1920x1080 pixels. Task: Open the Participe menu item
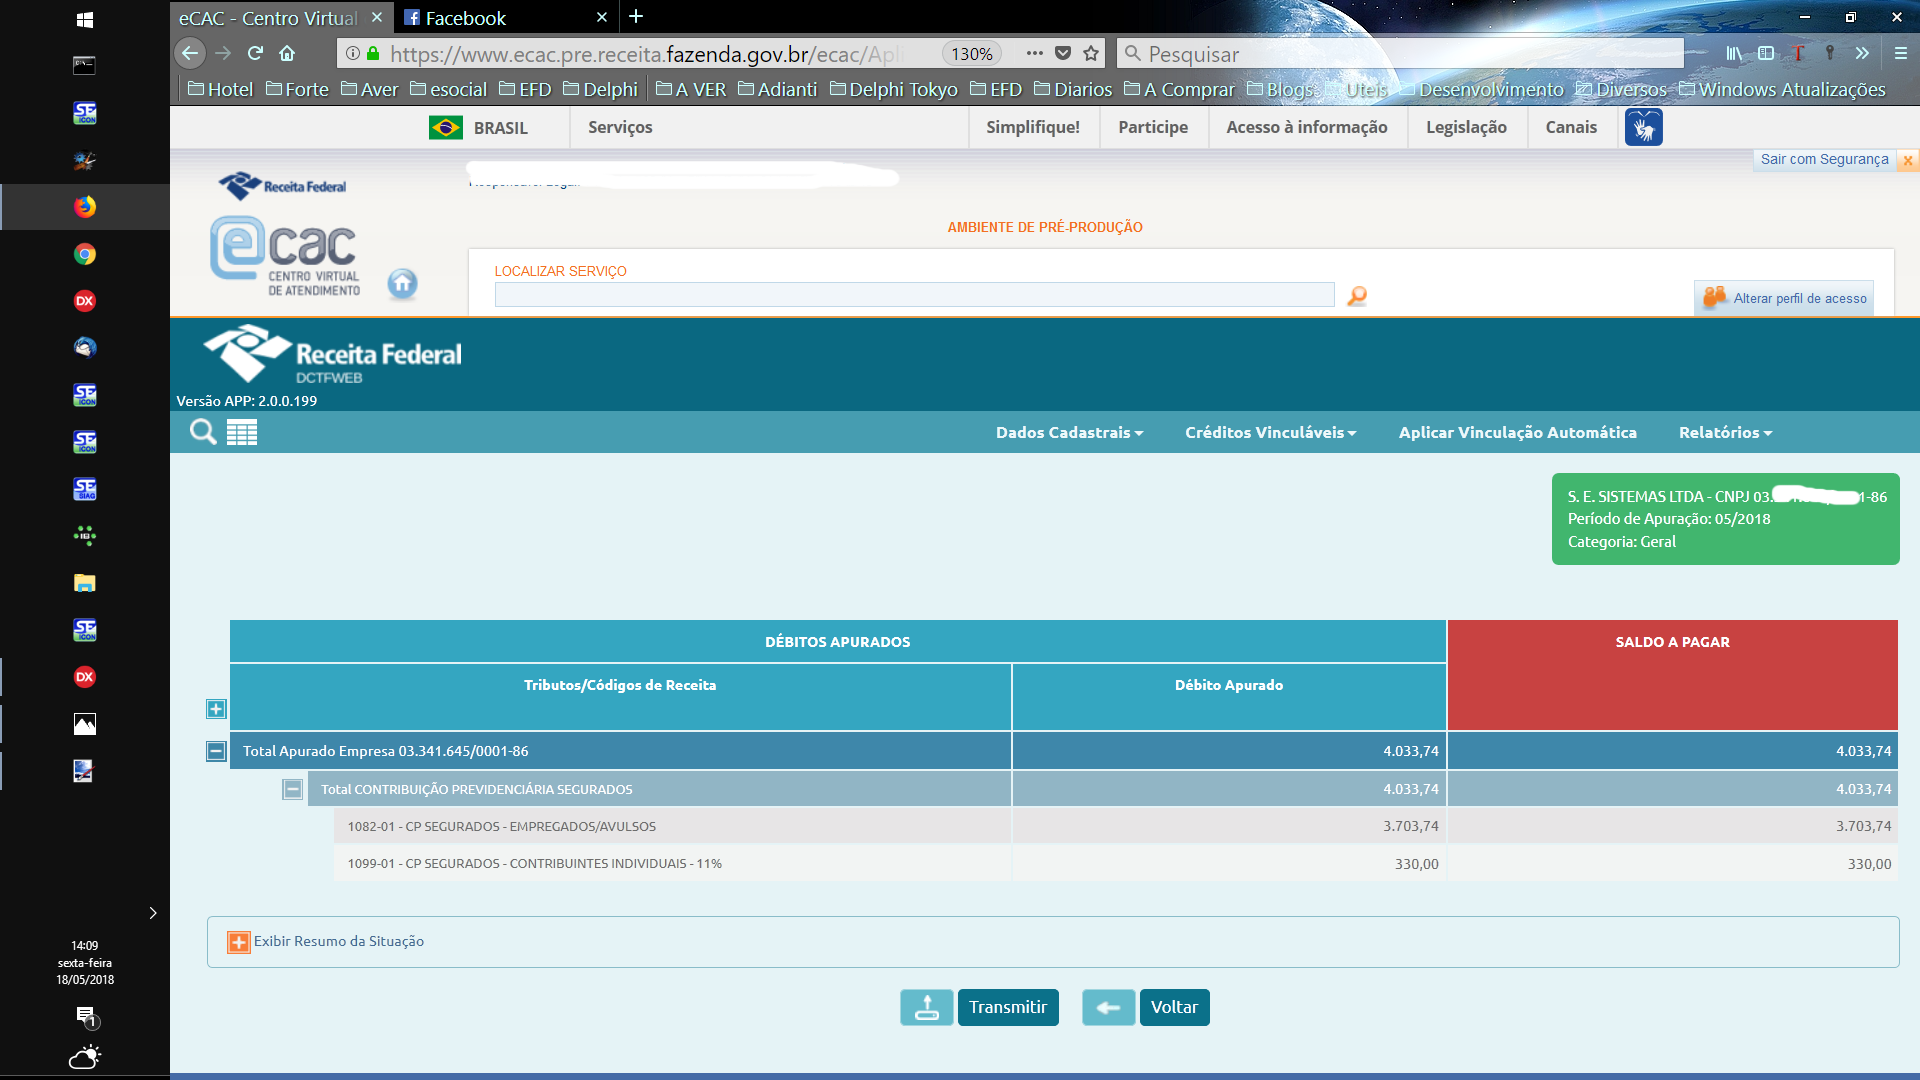(x=1153, y=127)
